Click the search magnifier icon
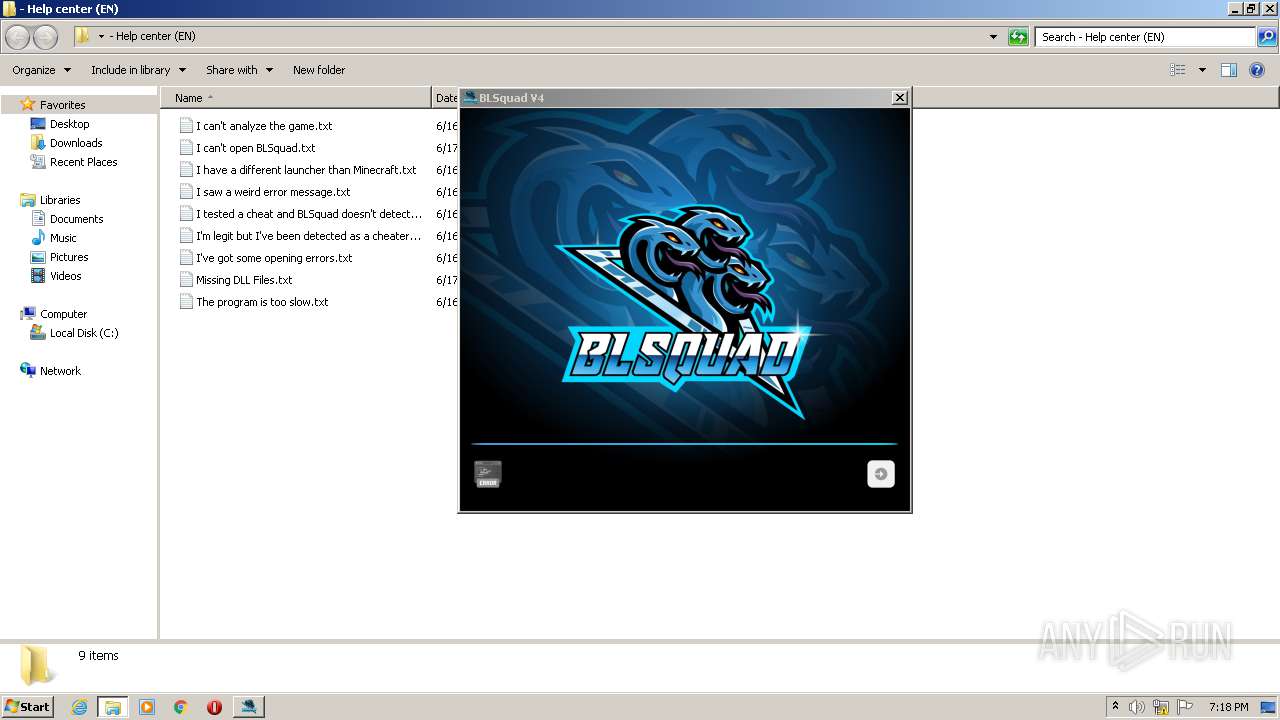1280x720 pixels. 1267,37
